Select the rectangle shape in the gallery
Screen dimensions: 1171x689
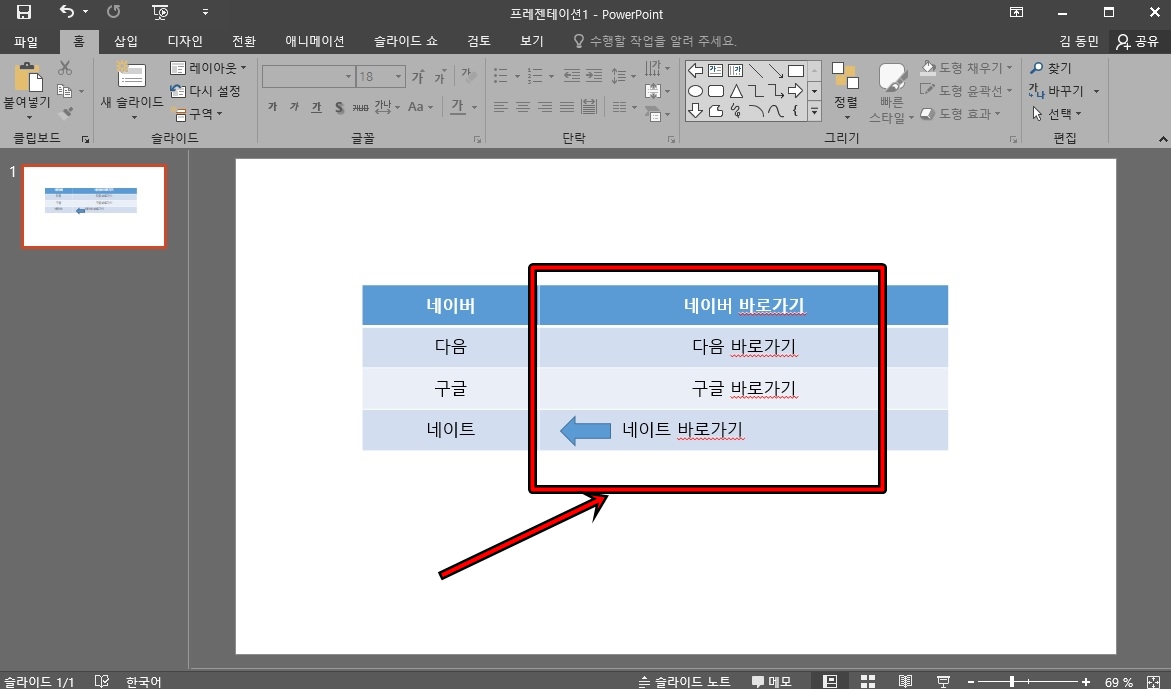[796, 71]
